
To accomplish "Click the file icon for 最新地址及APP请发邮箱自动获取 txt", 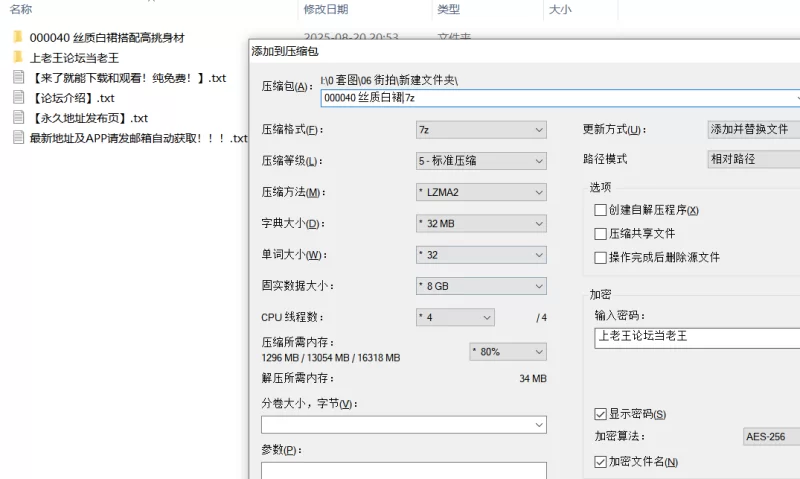I will (x=18, y=138).
